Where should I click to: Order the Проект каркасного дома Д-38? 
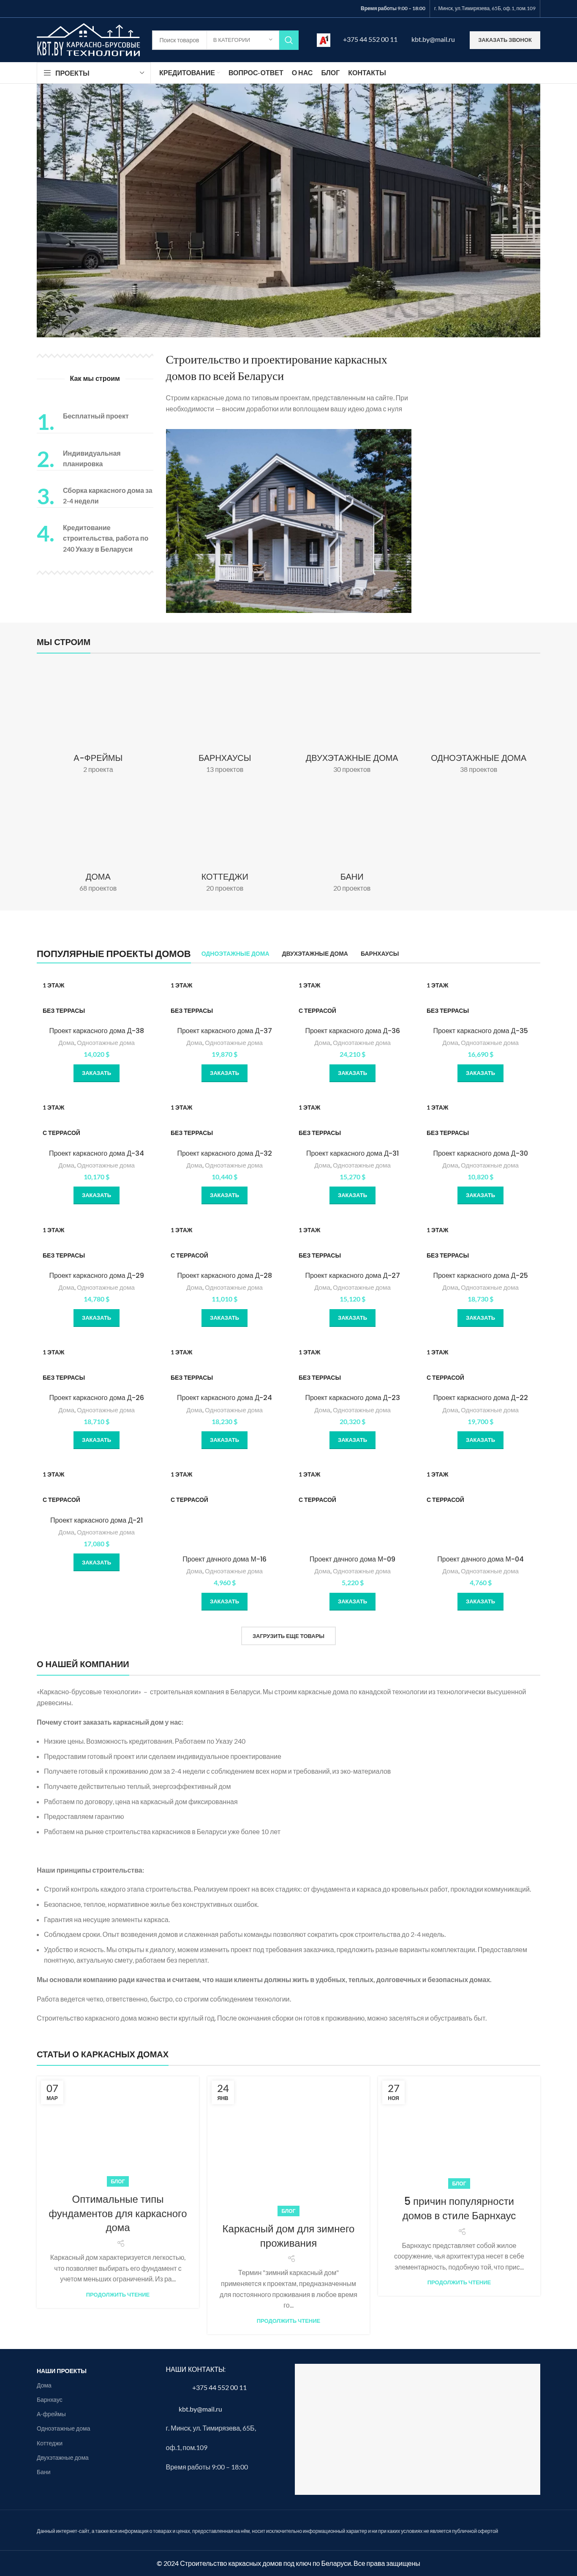pos(96,1073)
